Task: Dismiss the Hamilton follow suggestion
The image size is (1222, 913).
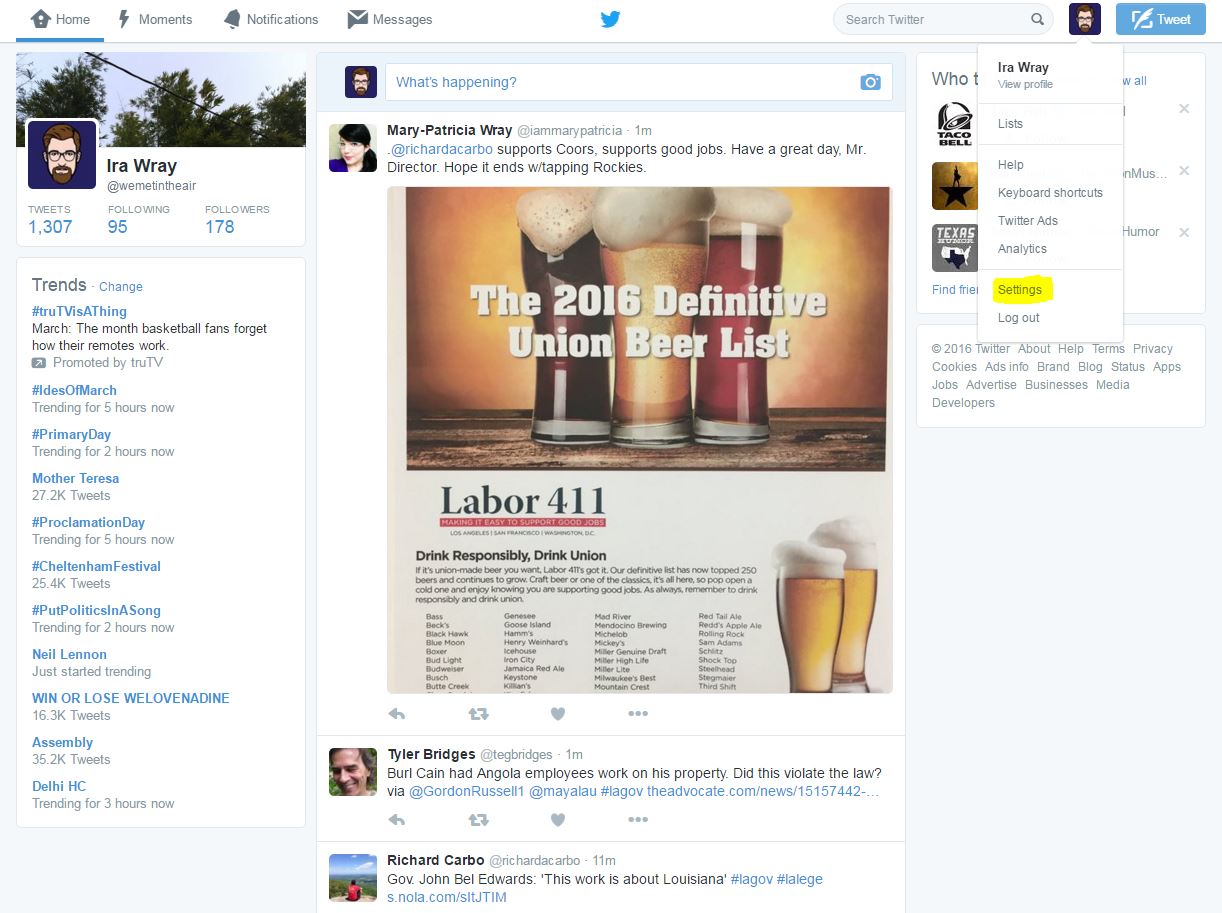Action: pyautogui.click(x=1184, y=171)
